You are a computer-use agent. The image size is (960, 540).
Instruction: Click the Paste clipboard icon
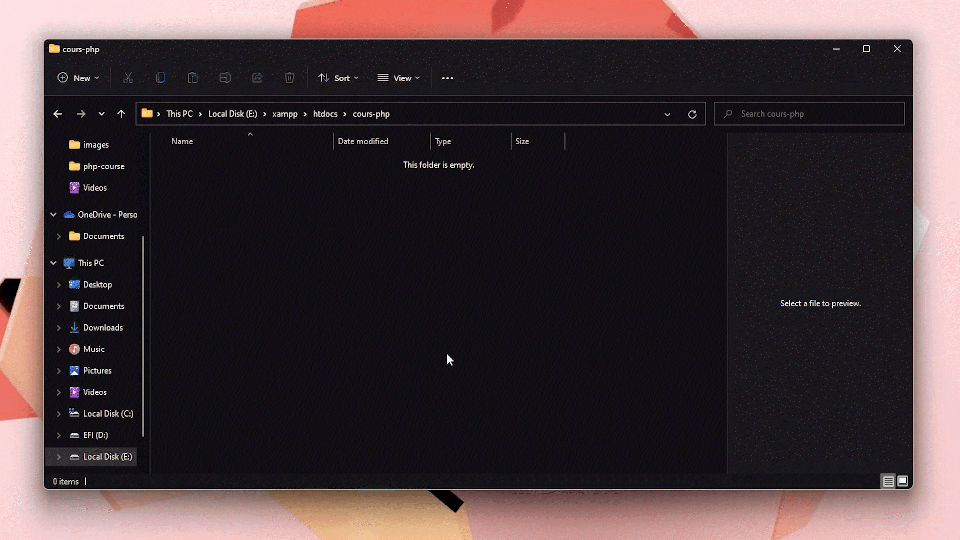193,78
